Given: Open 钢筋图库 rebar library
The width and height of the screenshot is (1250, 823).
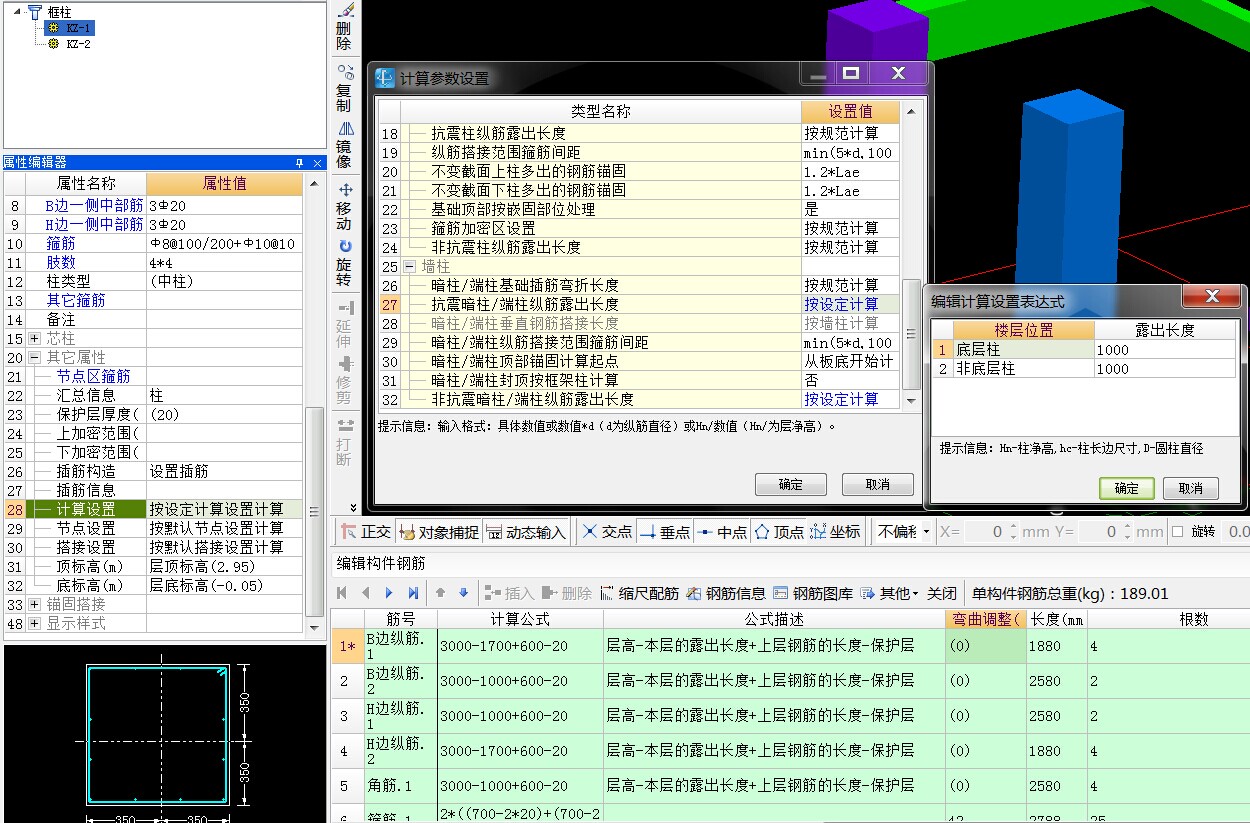Looking at the screenshot, I should pyautogui.click(x=813, y=593).
